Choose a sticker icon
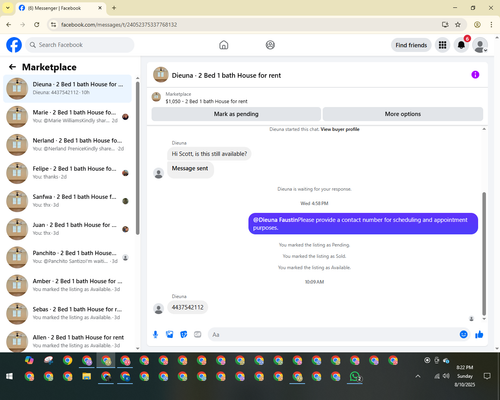Viewport: 500px width, 400px height. (x=184, y=334)
